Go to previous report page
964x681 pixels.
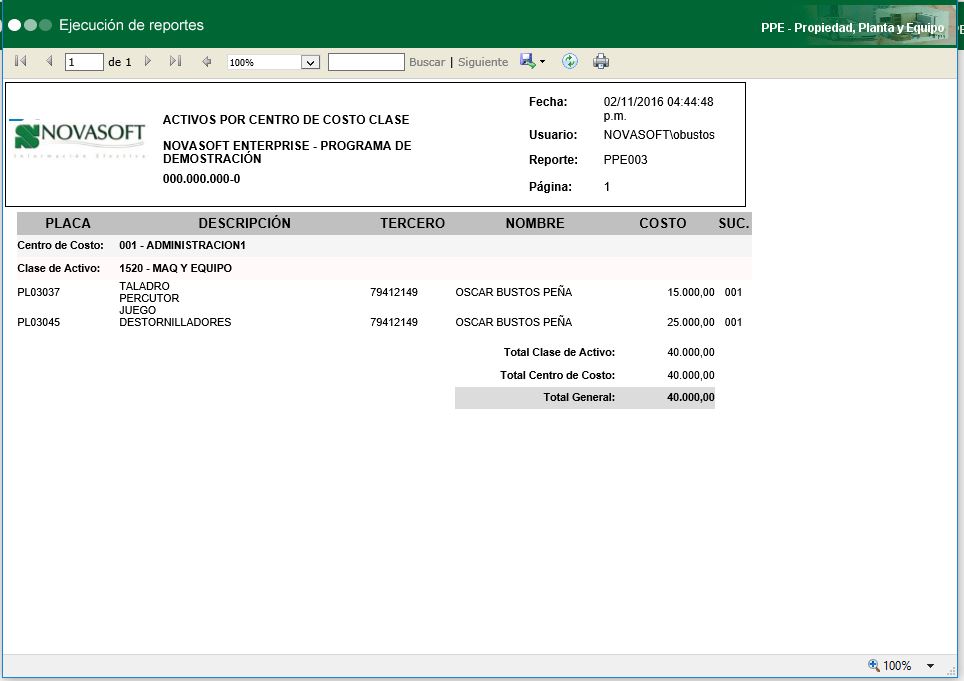[x=49, y=62]
